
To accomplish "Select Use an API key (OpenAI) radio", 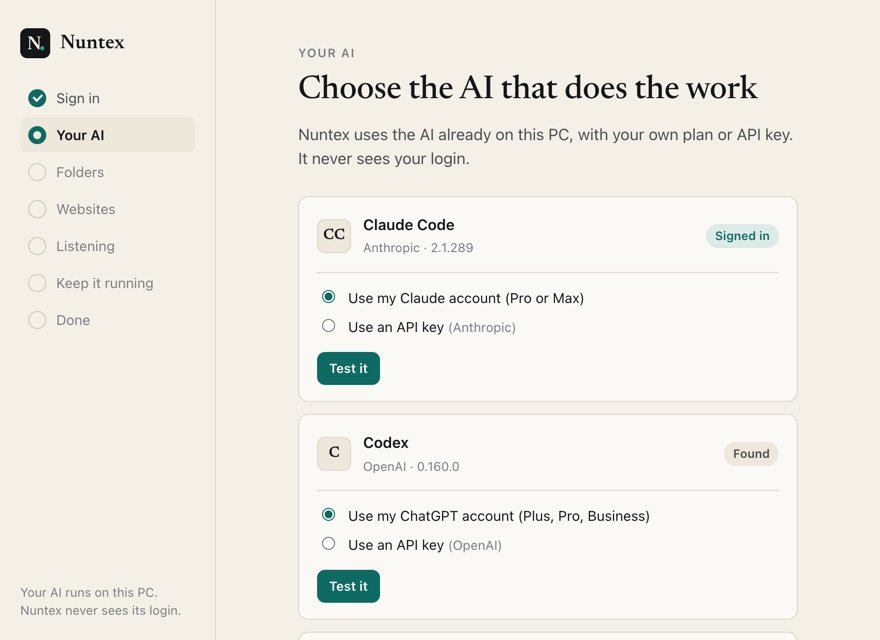I will (328, 543).
